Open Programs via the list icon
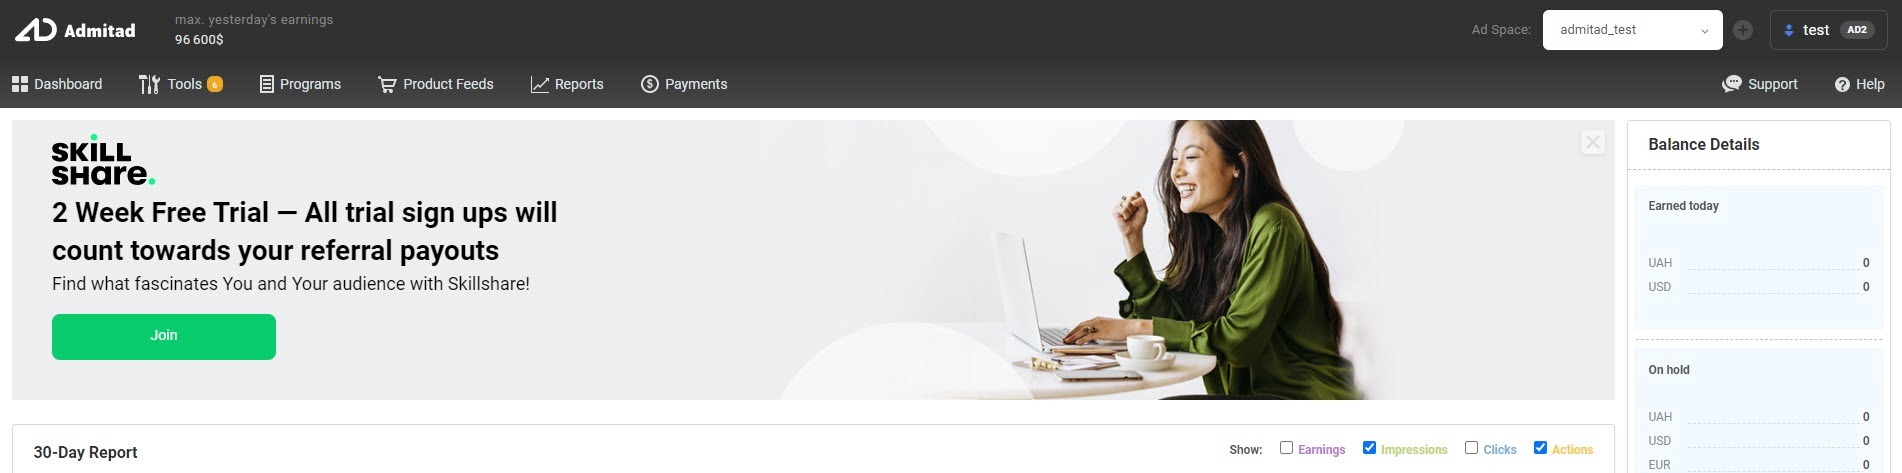Screen dimensions: 1902x473 tap(266, 84)
